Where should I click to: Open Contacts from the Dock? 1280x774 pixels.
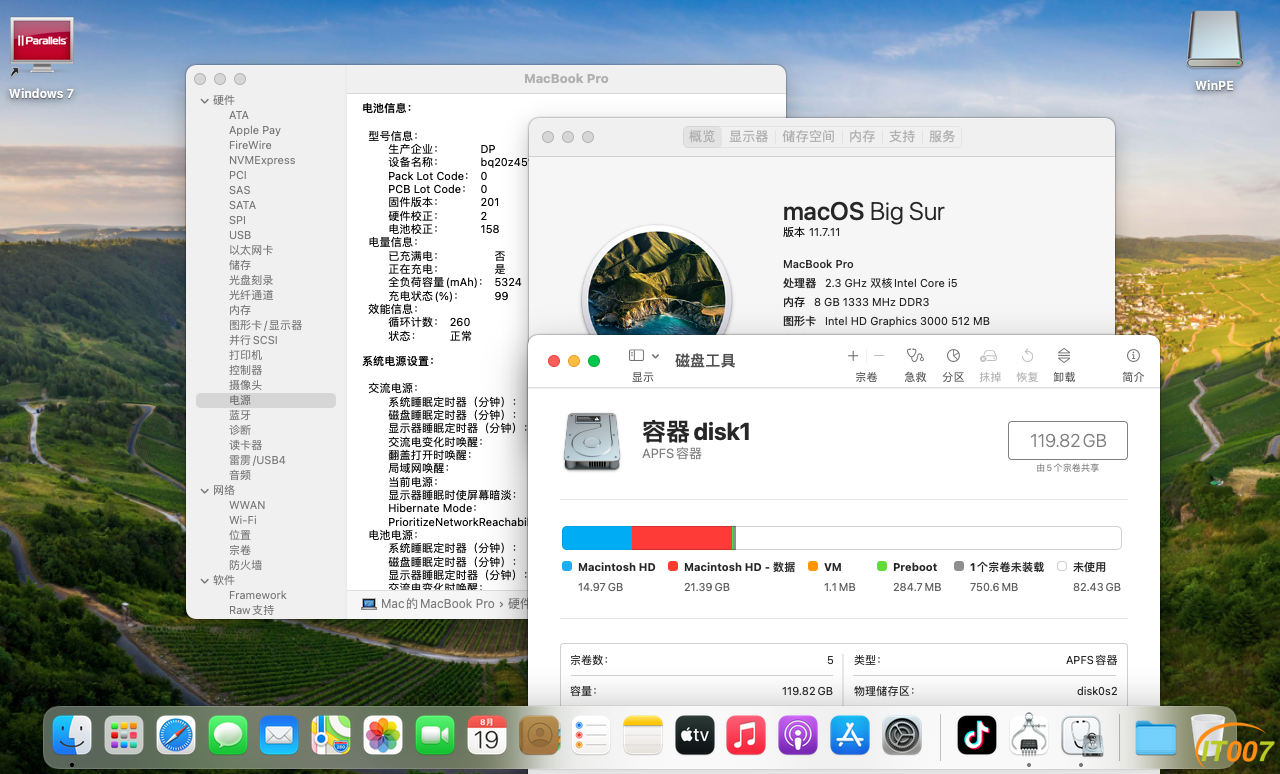[x=539, y=736]
